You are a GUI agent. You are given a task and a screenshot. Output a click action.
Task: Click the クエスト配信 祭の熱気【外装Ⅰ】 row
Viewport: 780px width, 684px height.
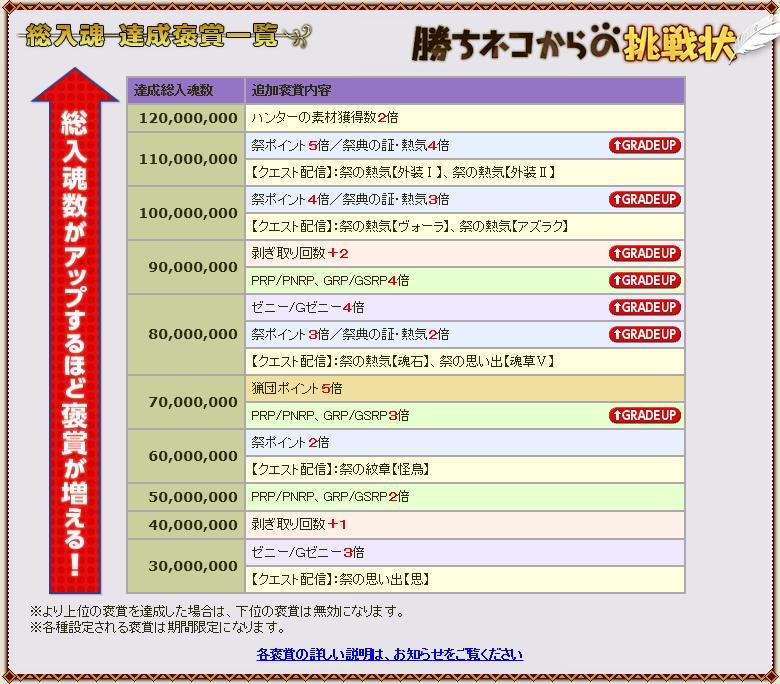(465, 173)
